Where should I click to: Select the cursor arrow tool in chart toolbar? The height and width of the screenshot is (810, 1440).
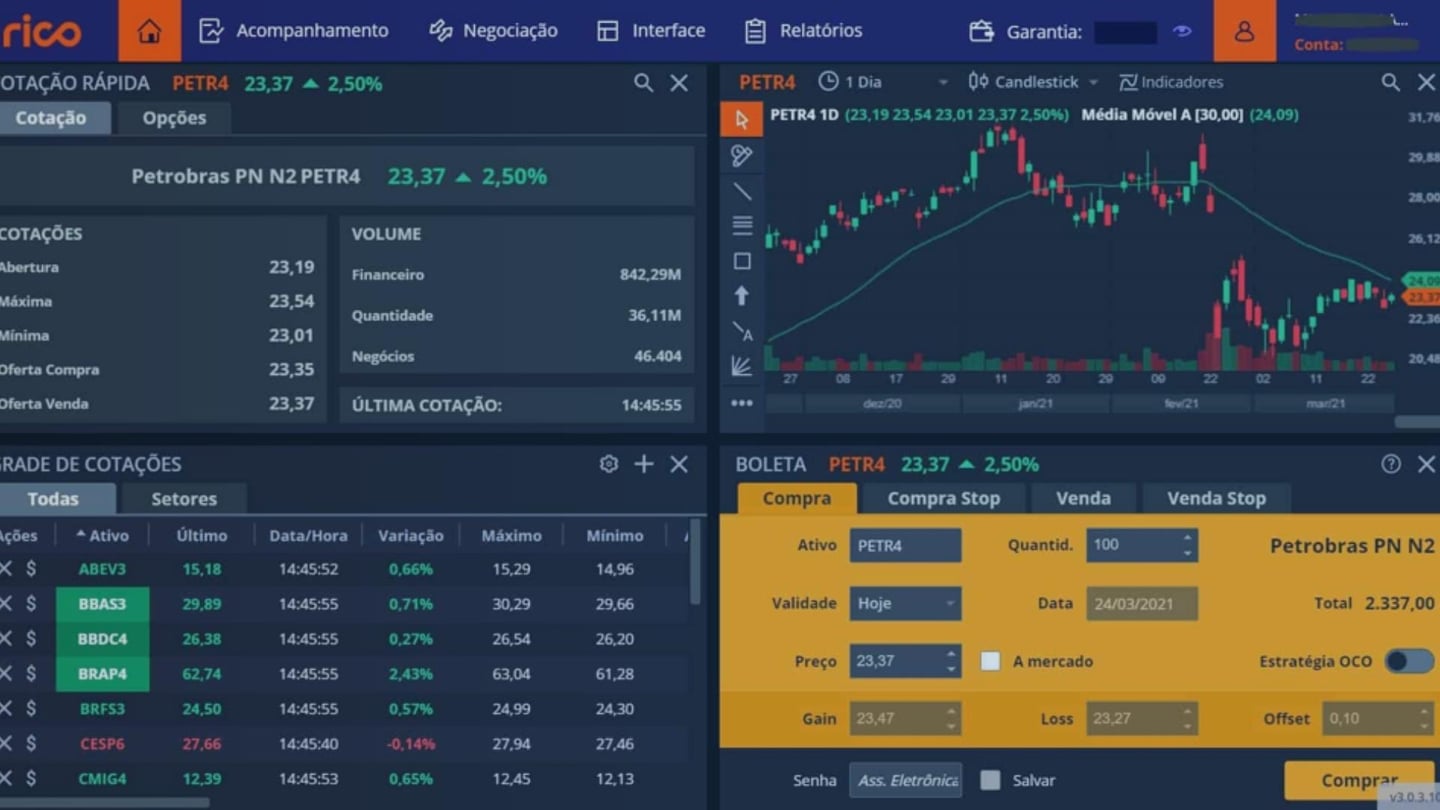742,119
